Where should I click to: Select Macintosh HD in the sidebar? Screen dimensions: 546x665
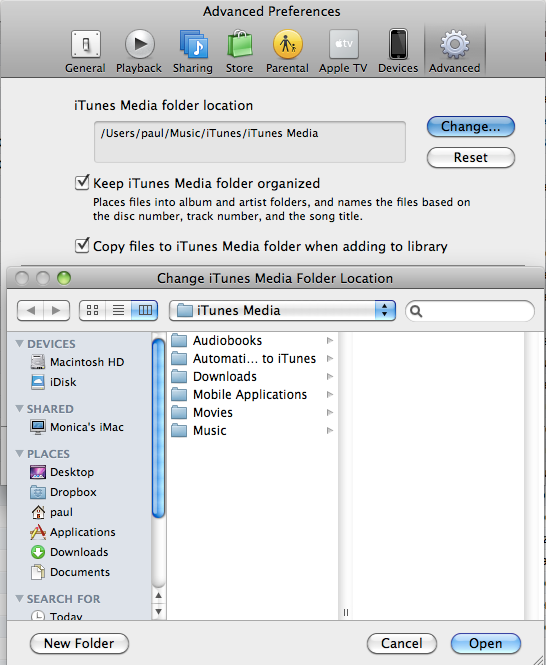tap(78, 362)
